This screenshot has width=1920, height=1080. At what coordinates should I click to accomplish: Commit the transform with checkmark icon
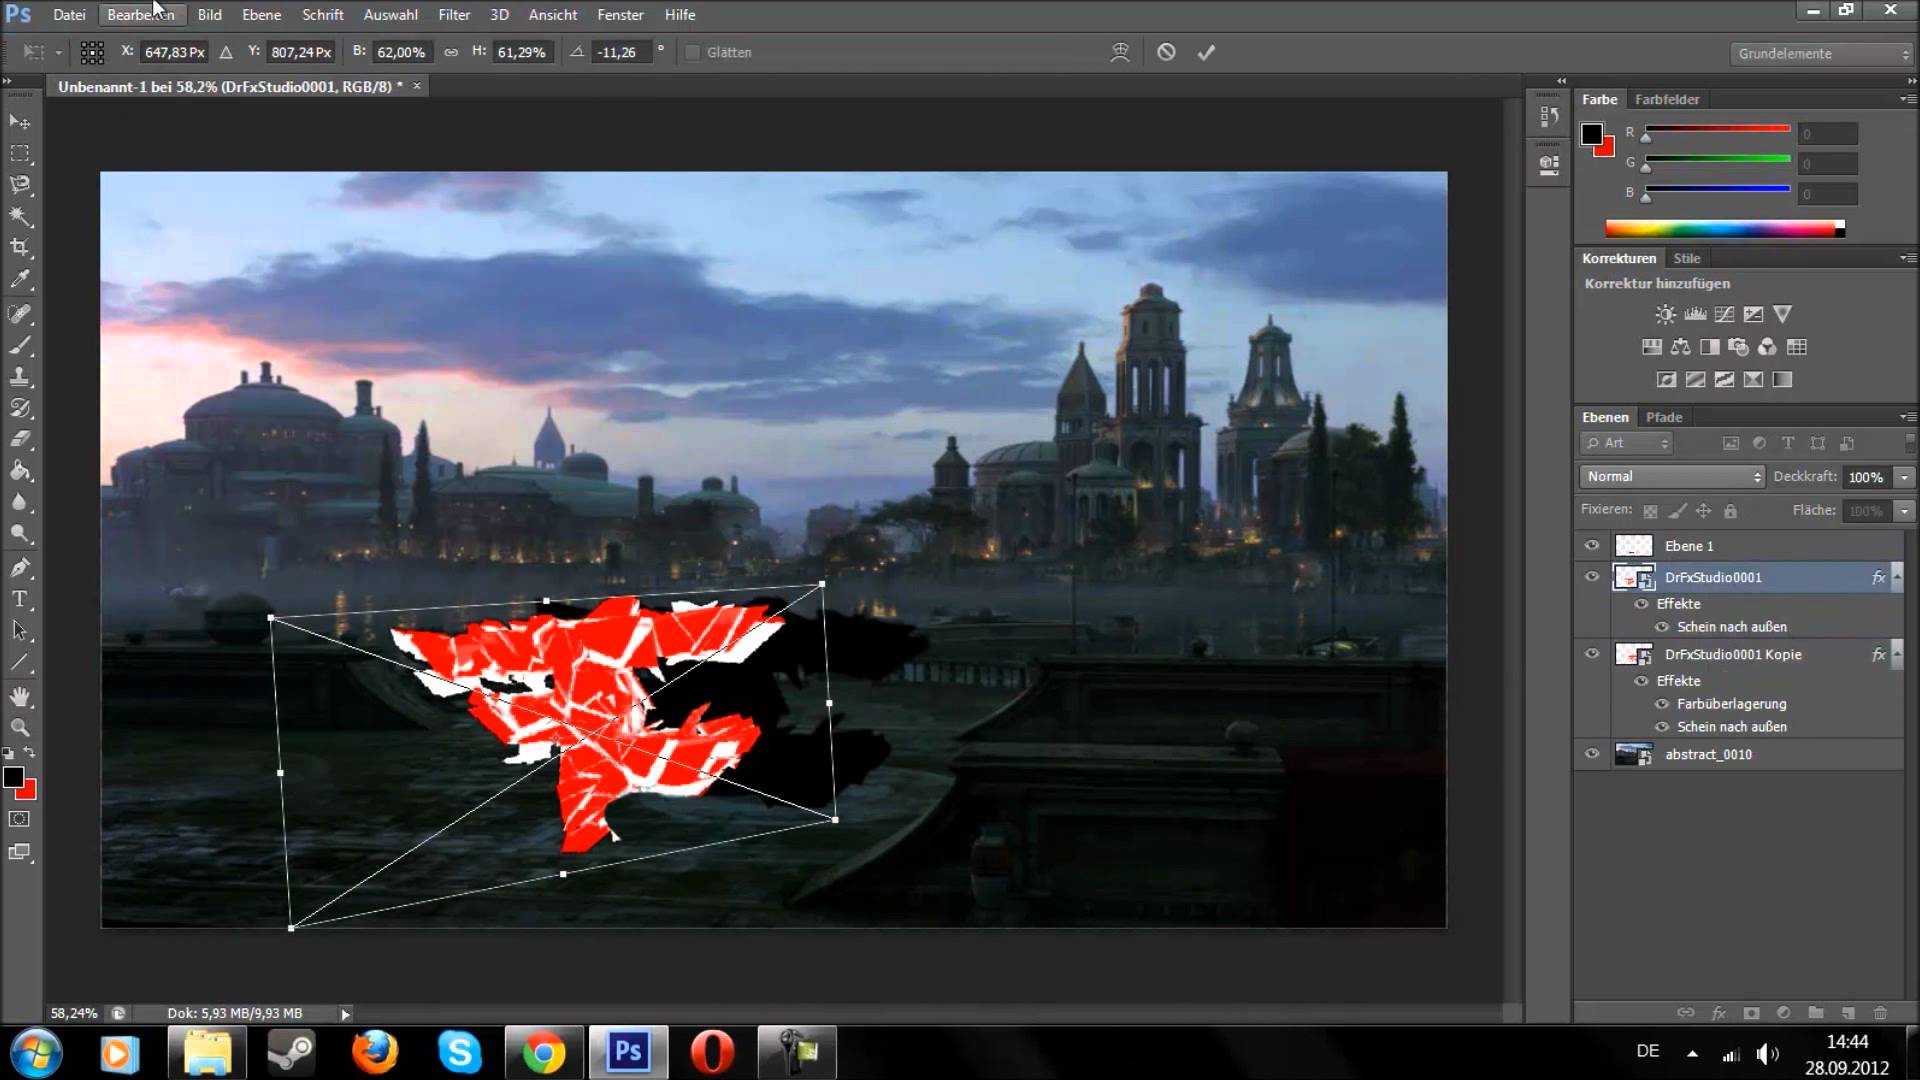(x=1206, y=52)
